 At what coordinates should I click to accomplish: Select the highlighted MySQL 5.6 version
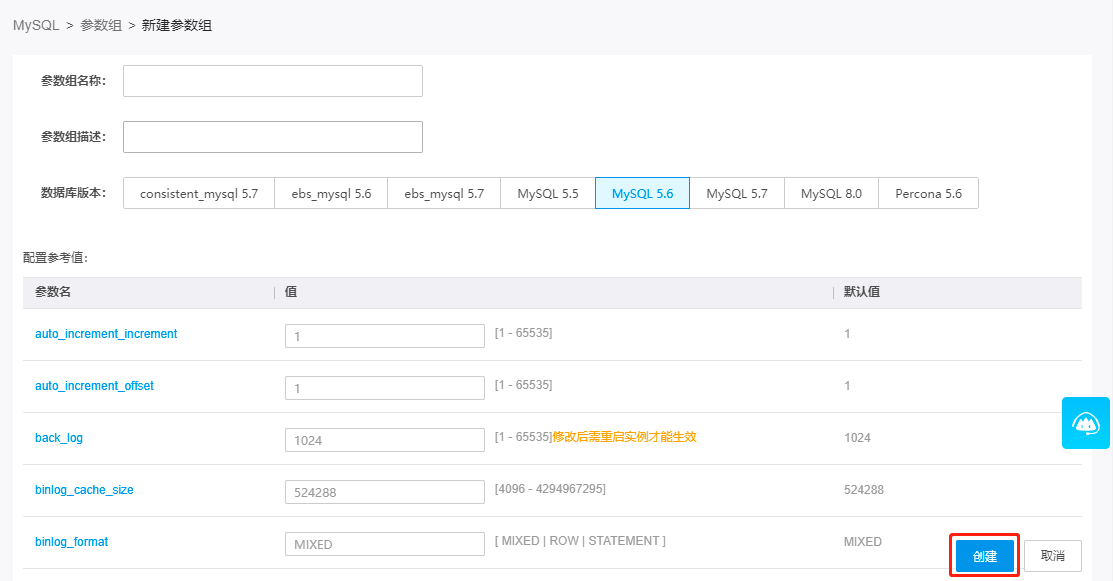642,194
